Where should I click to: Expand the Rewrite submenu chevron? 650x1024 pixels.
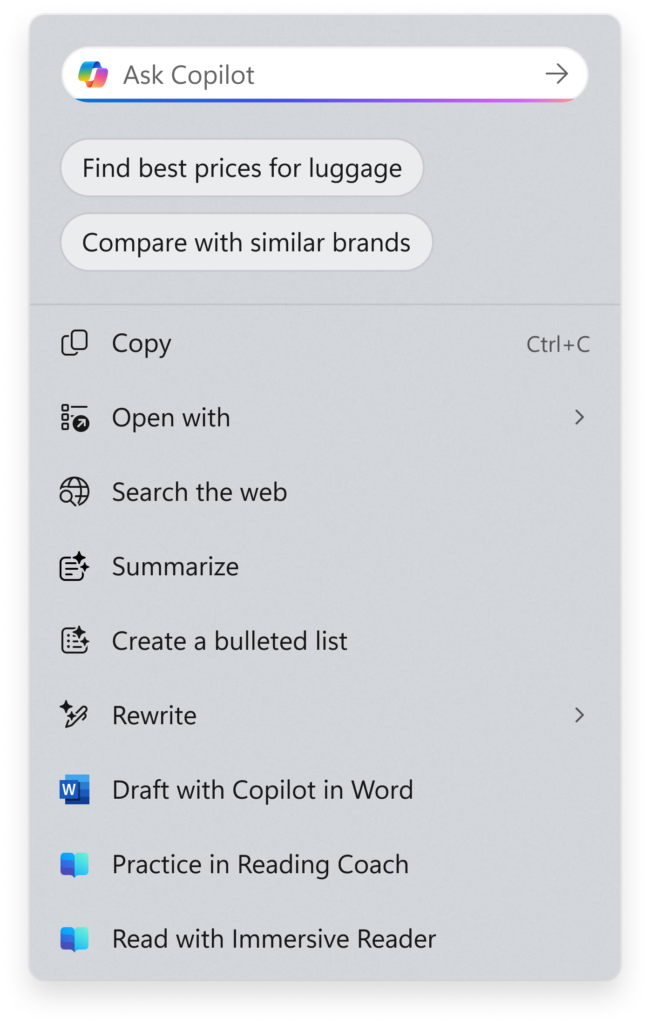click(x=581, y=715)
